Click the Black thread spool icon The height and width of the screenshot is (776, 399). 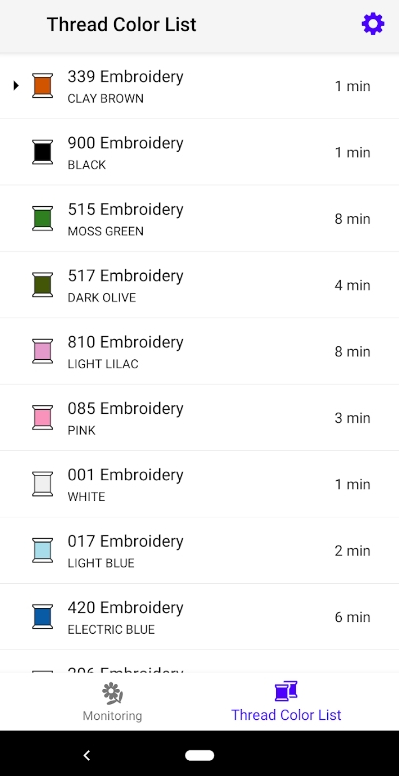43,151
